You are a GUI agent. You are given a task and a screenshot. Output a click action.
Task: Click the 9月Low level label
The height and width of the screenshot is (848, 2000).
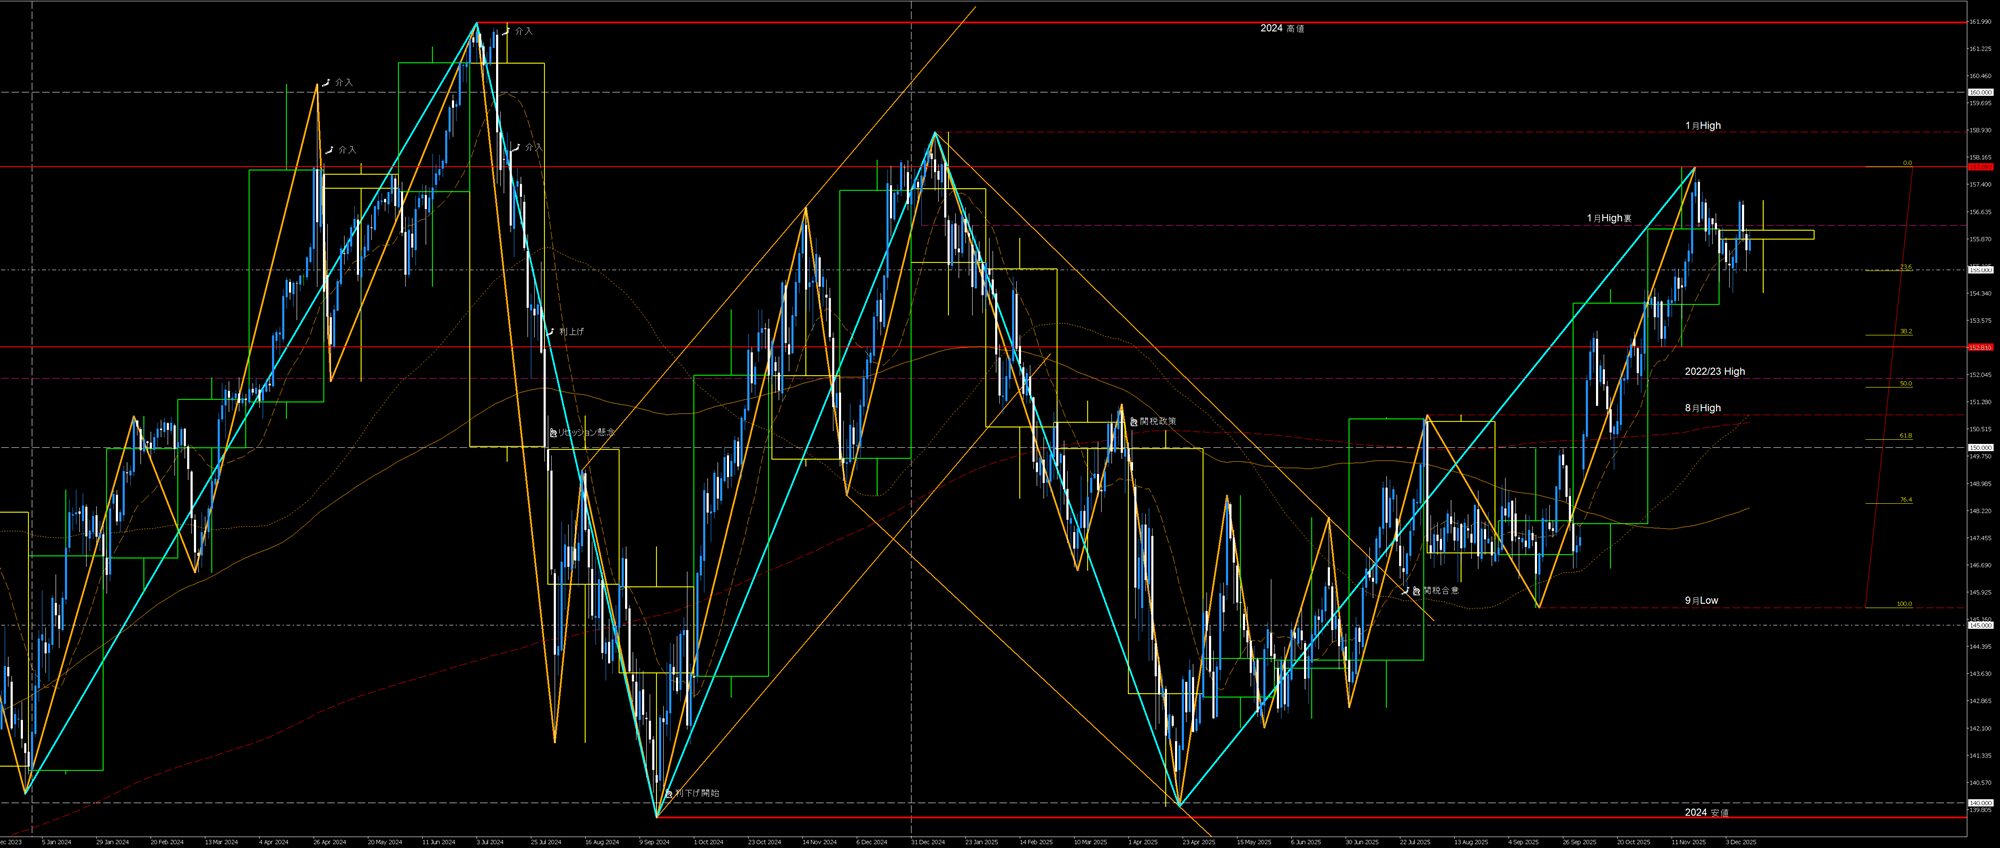click(1701, 600)
